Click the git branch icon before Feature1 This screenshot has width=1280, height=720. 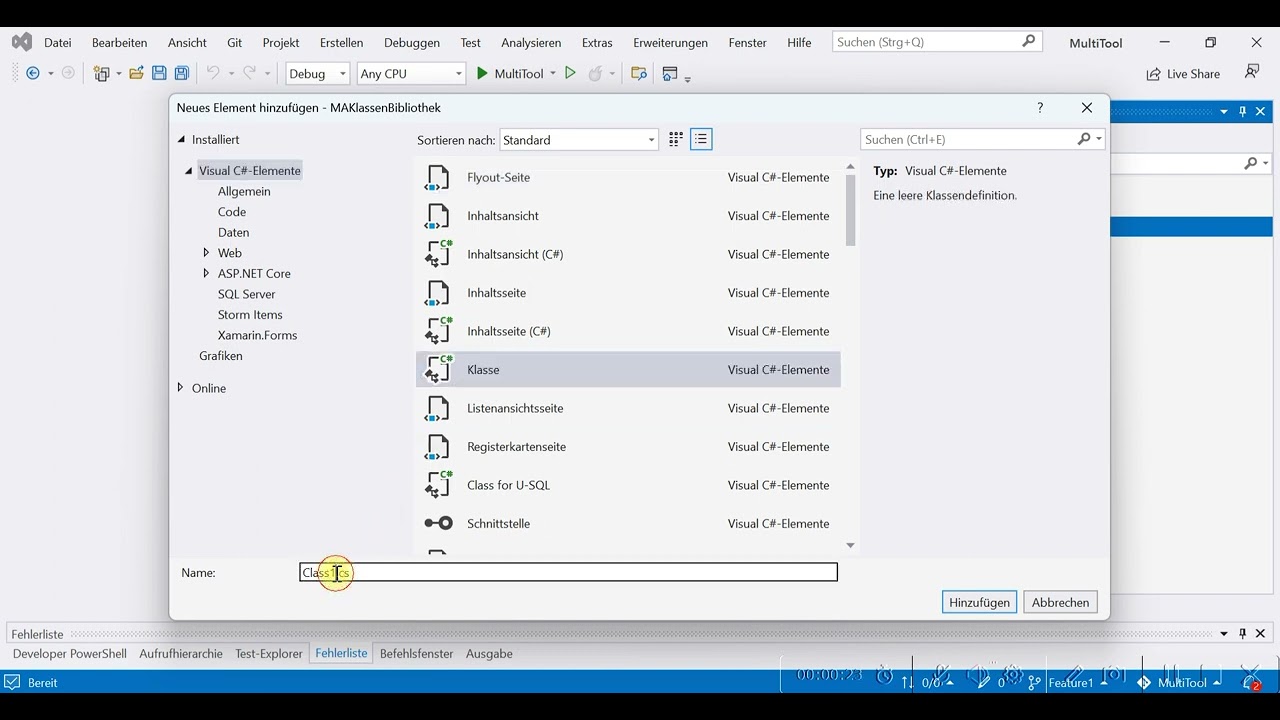click(1036, 682)
